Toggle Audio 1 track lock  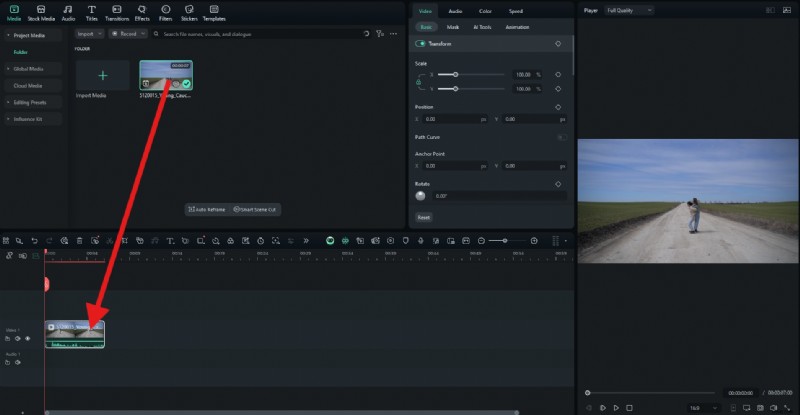[x=8, y=362]
